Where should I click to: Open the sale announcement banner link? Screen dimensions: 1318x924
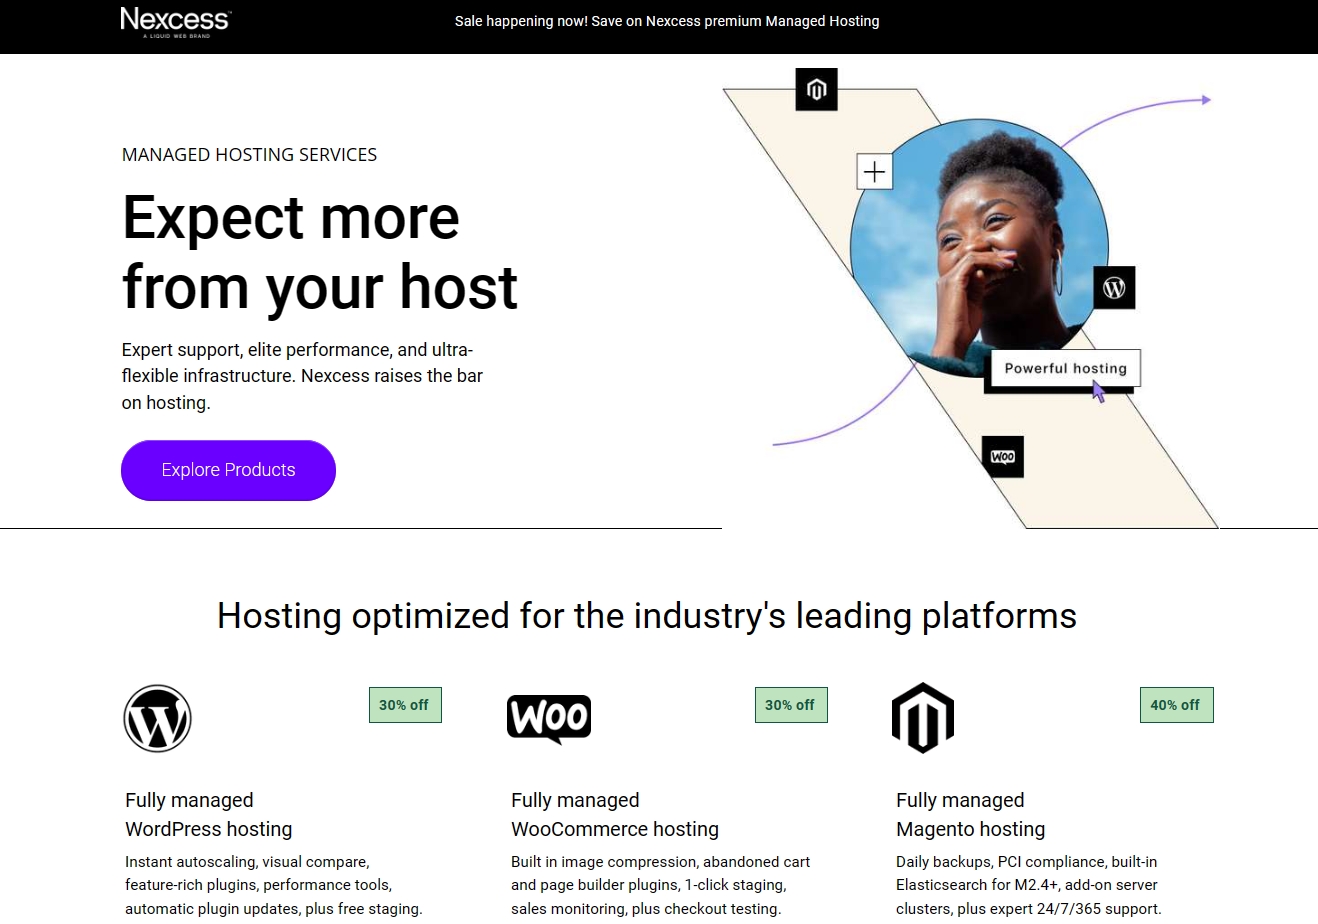click(667, 21)
